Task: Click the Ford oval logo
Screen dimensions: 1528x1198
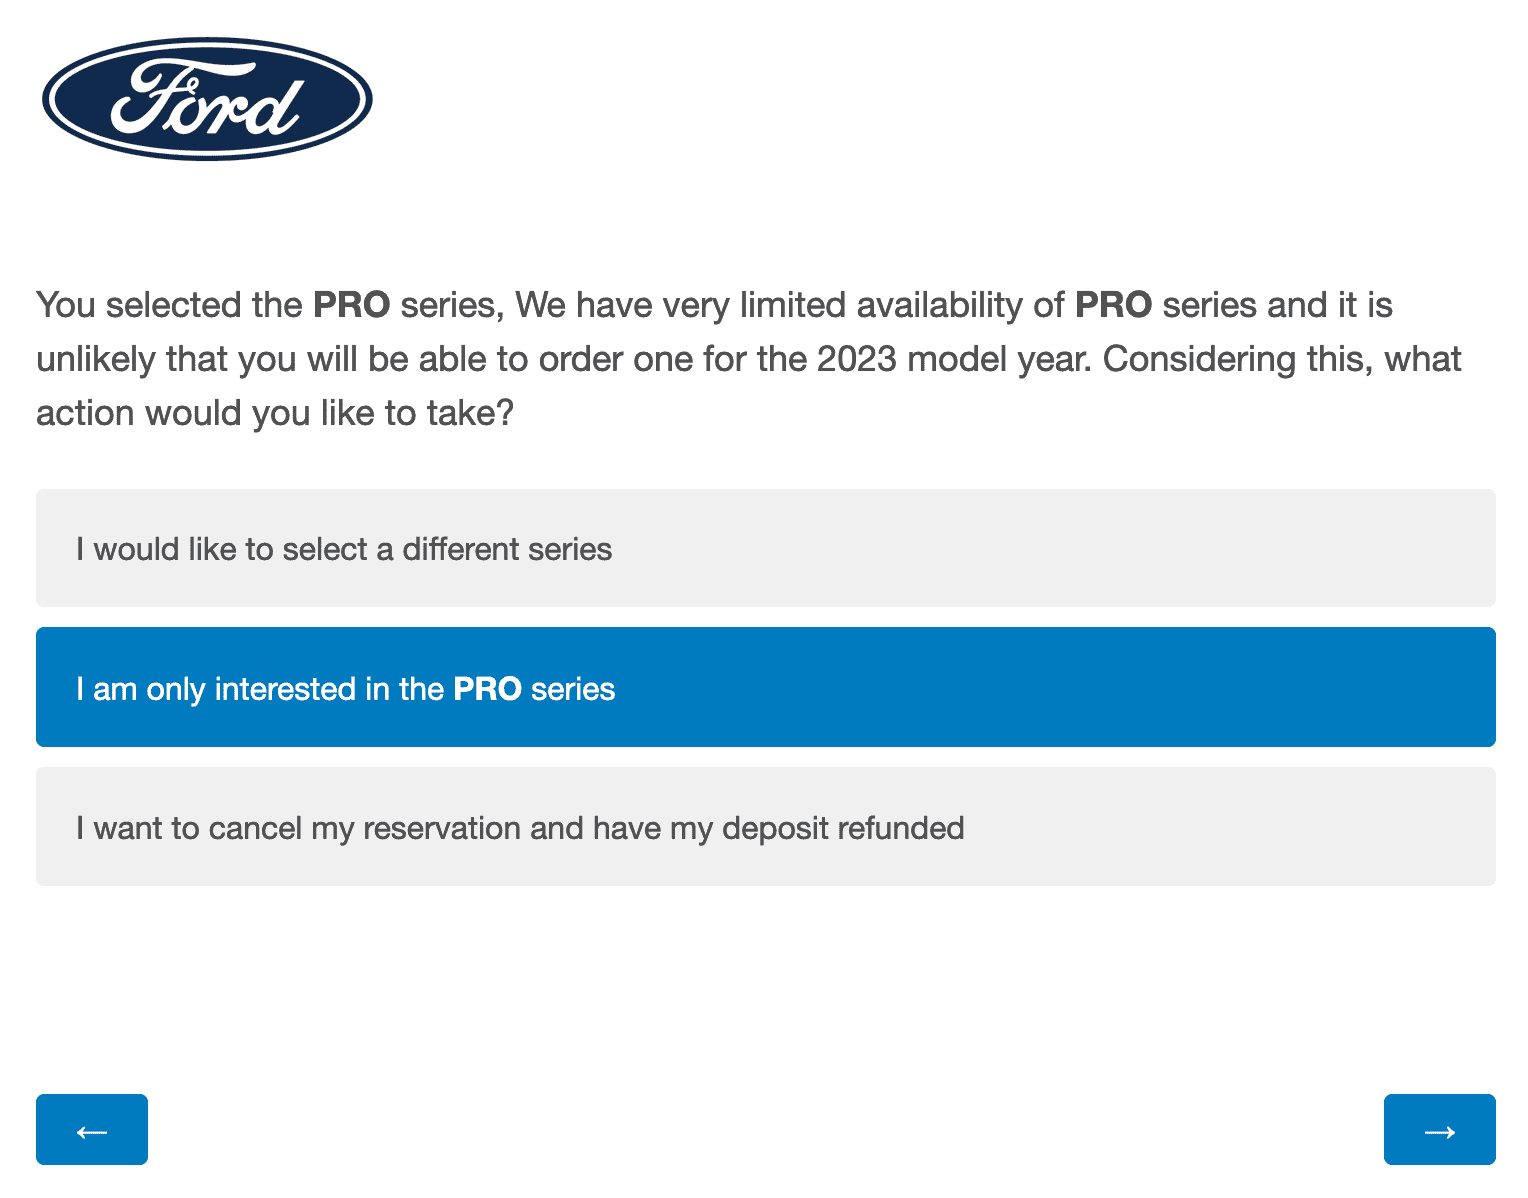Action: point(207,99)
